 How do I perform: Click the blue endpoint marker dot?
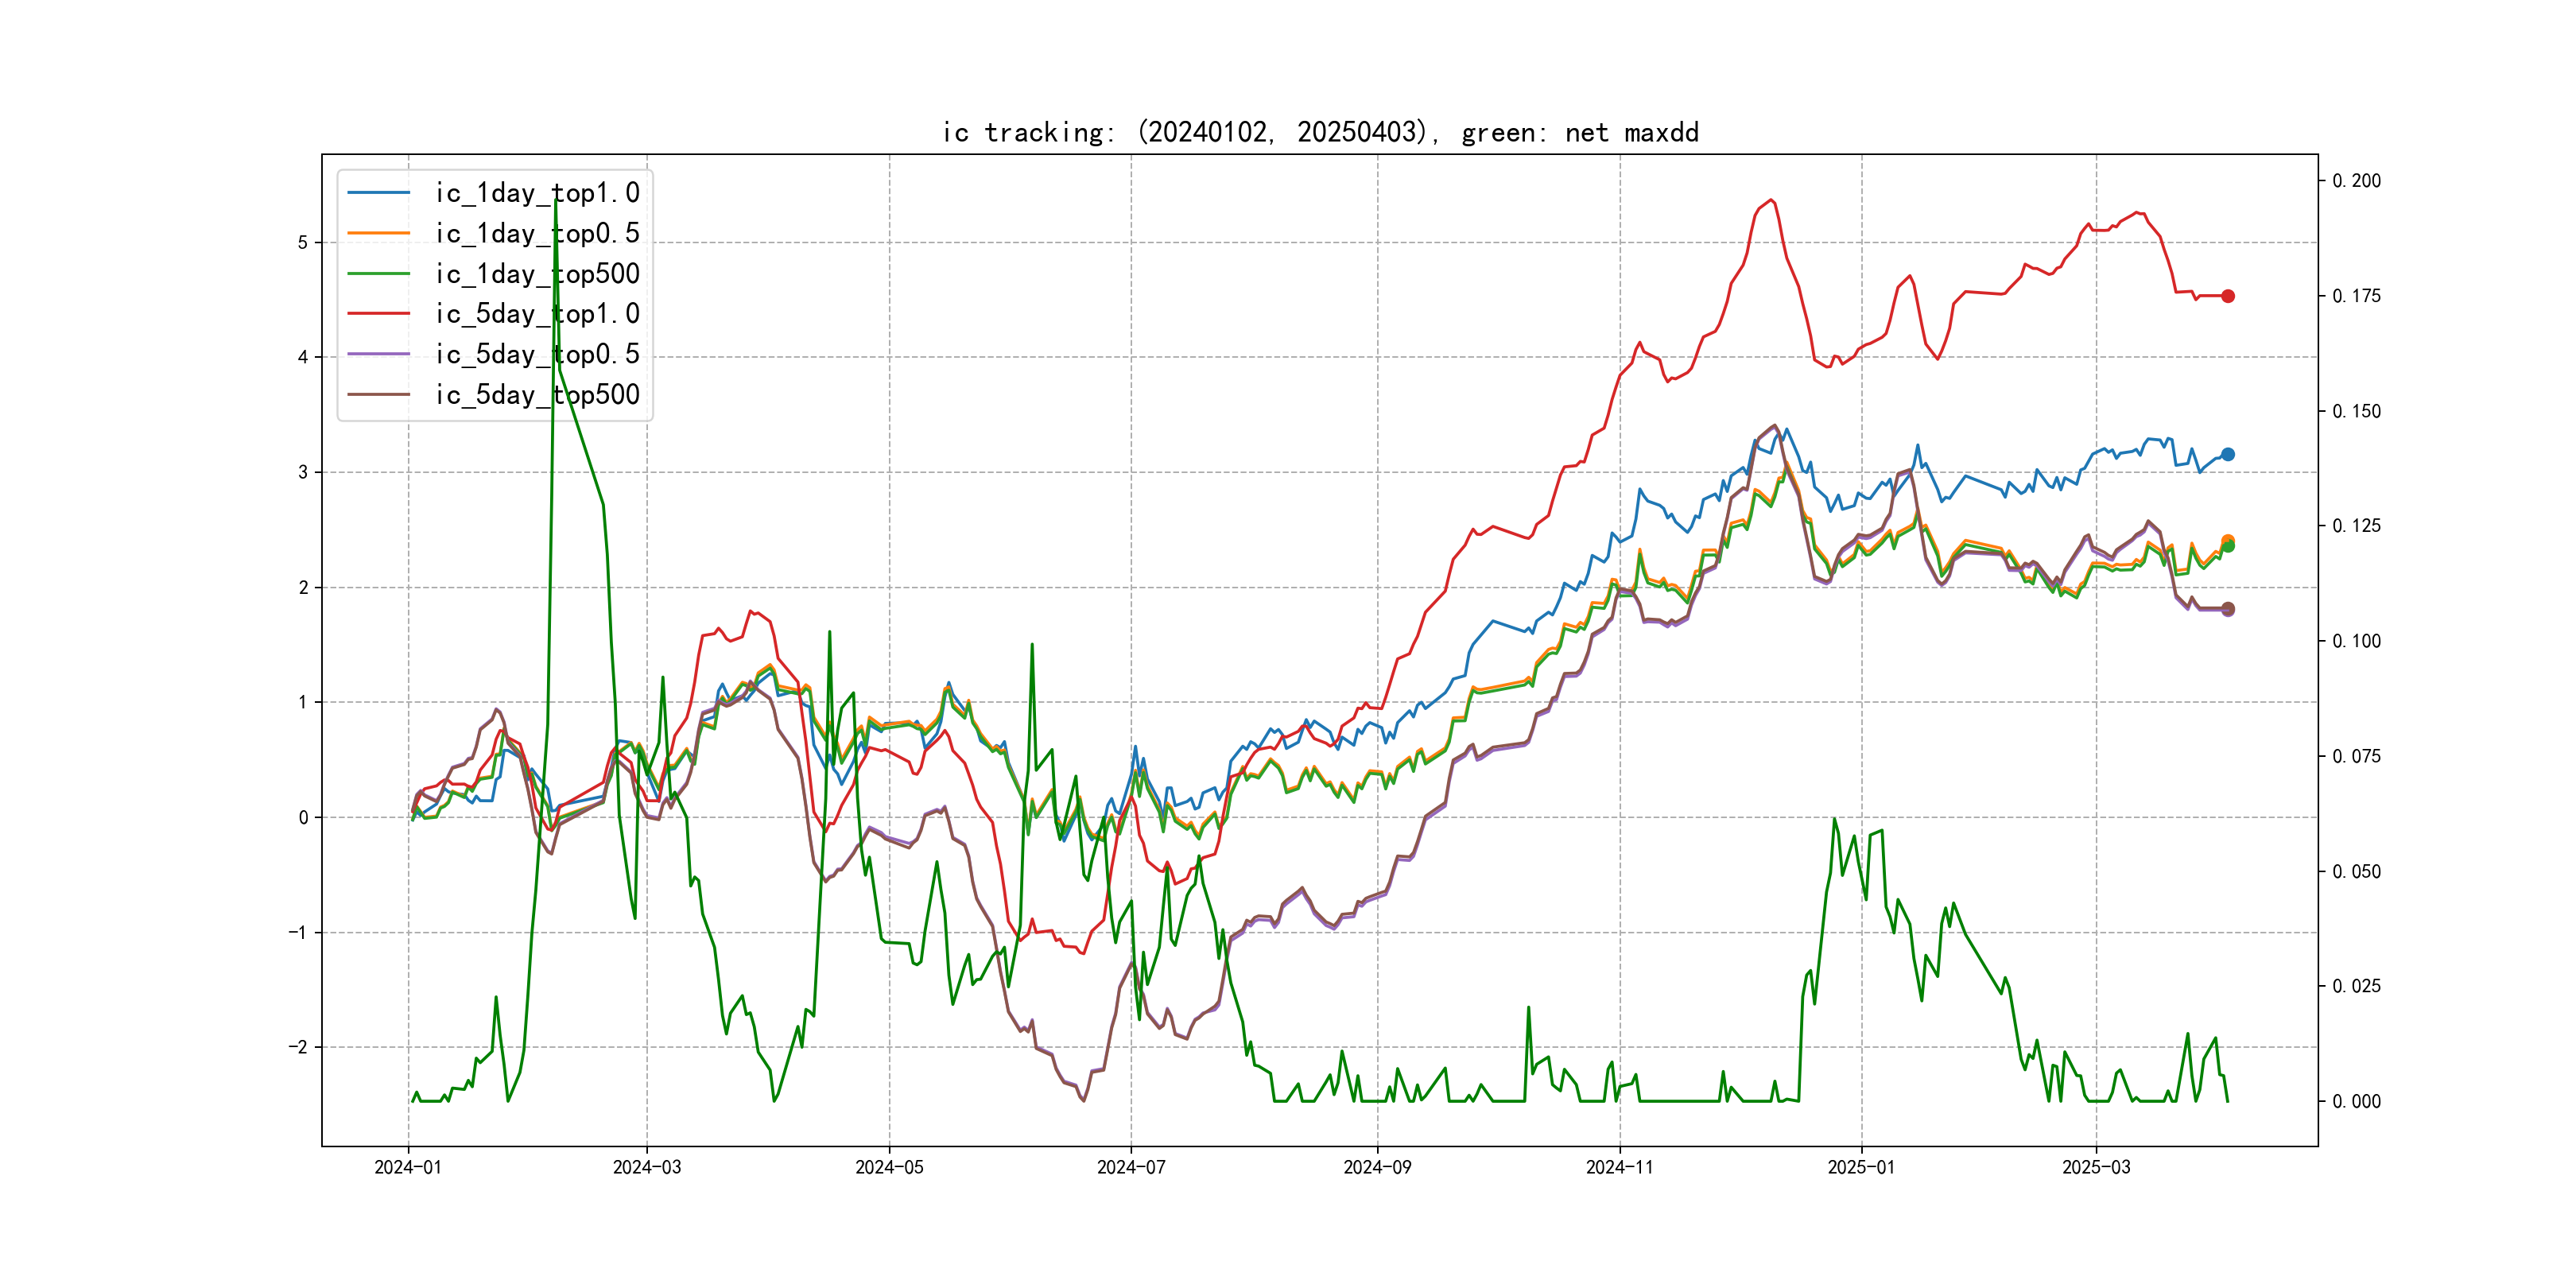coord(2228,454)
